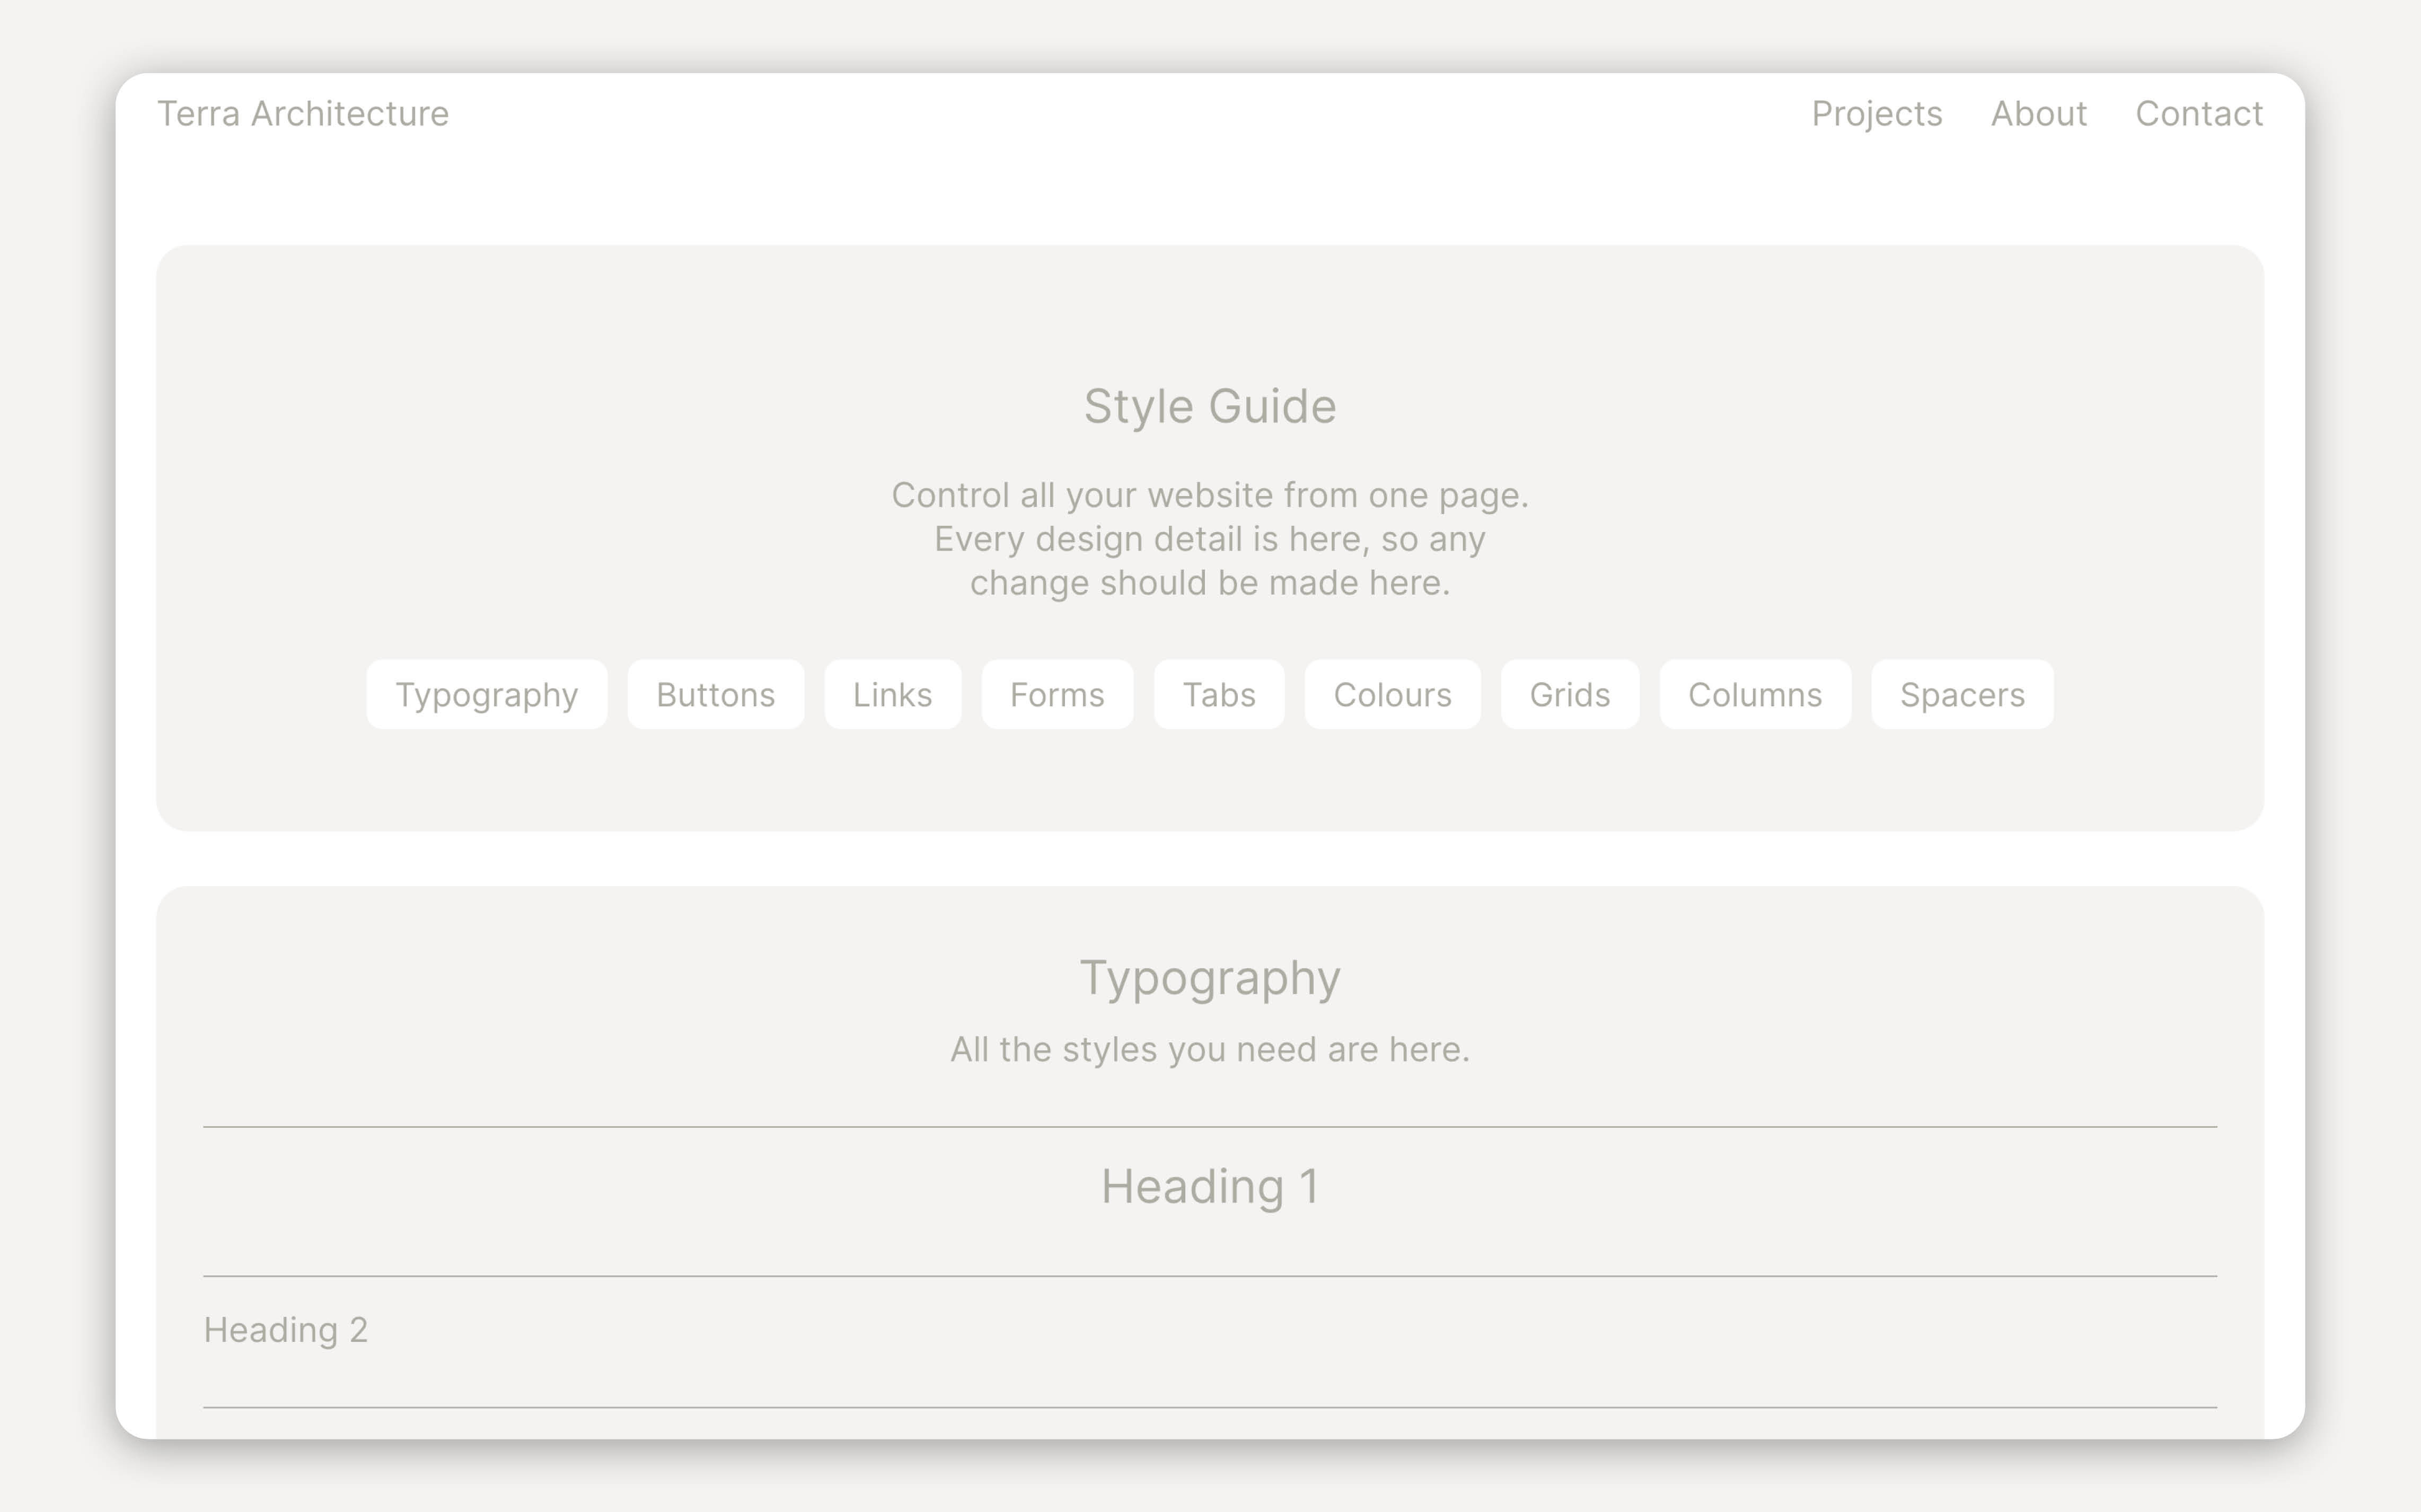Image resolution: width=2421 pixels, height=1512 pixels.
Task: Click the 'Control all your website' paragraph
Action: click(x=1210, y=539)
